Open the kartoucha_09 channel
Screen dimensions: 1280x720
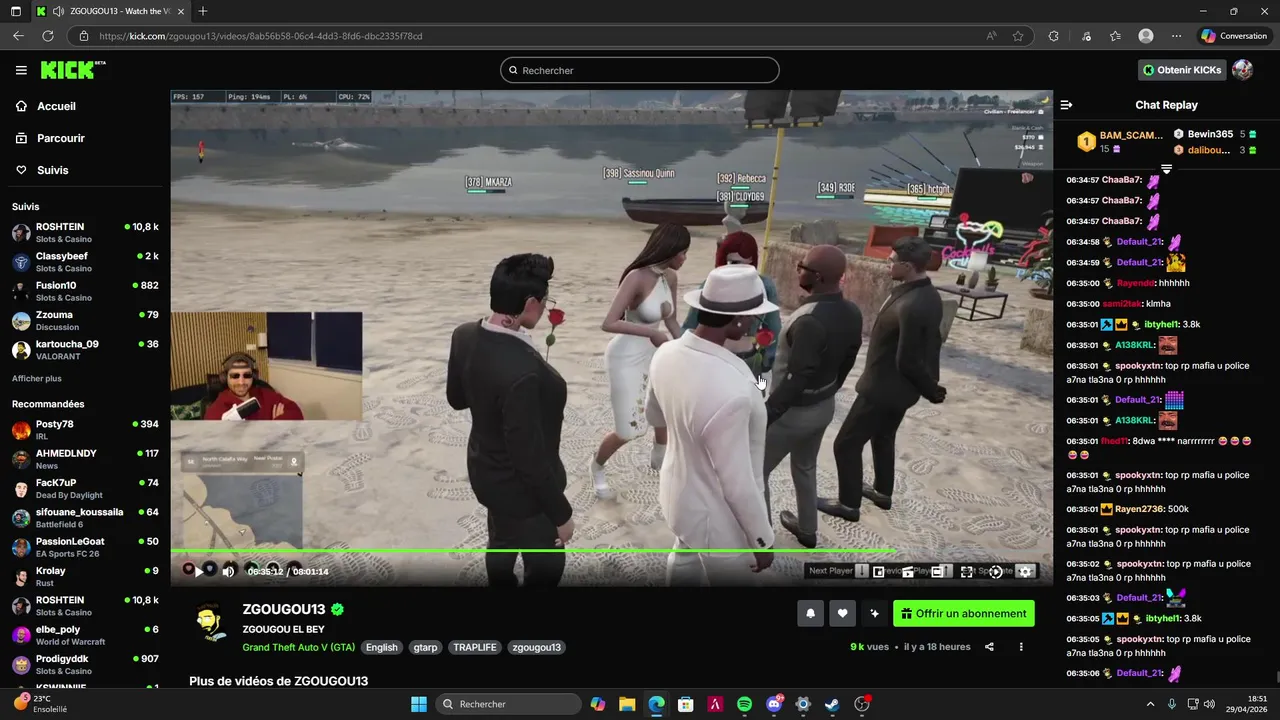85,350
